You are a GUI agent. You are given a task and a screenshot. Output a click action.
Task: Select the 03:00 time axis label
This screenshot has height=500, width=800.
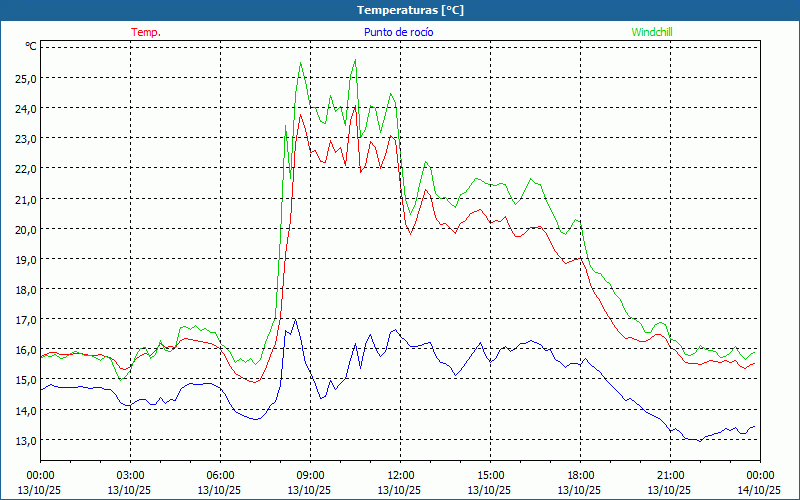point(130,475)
